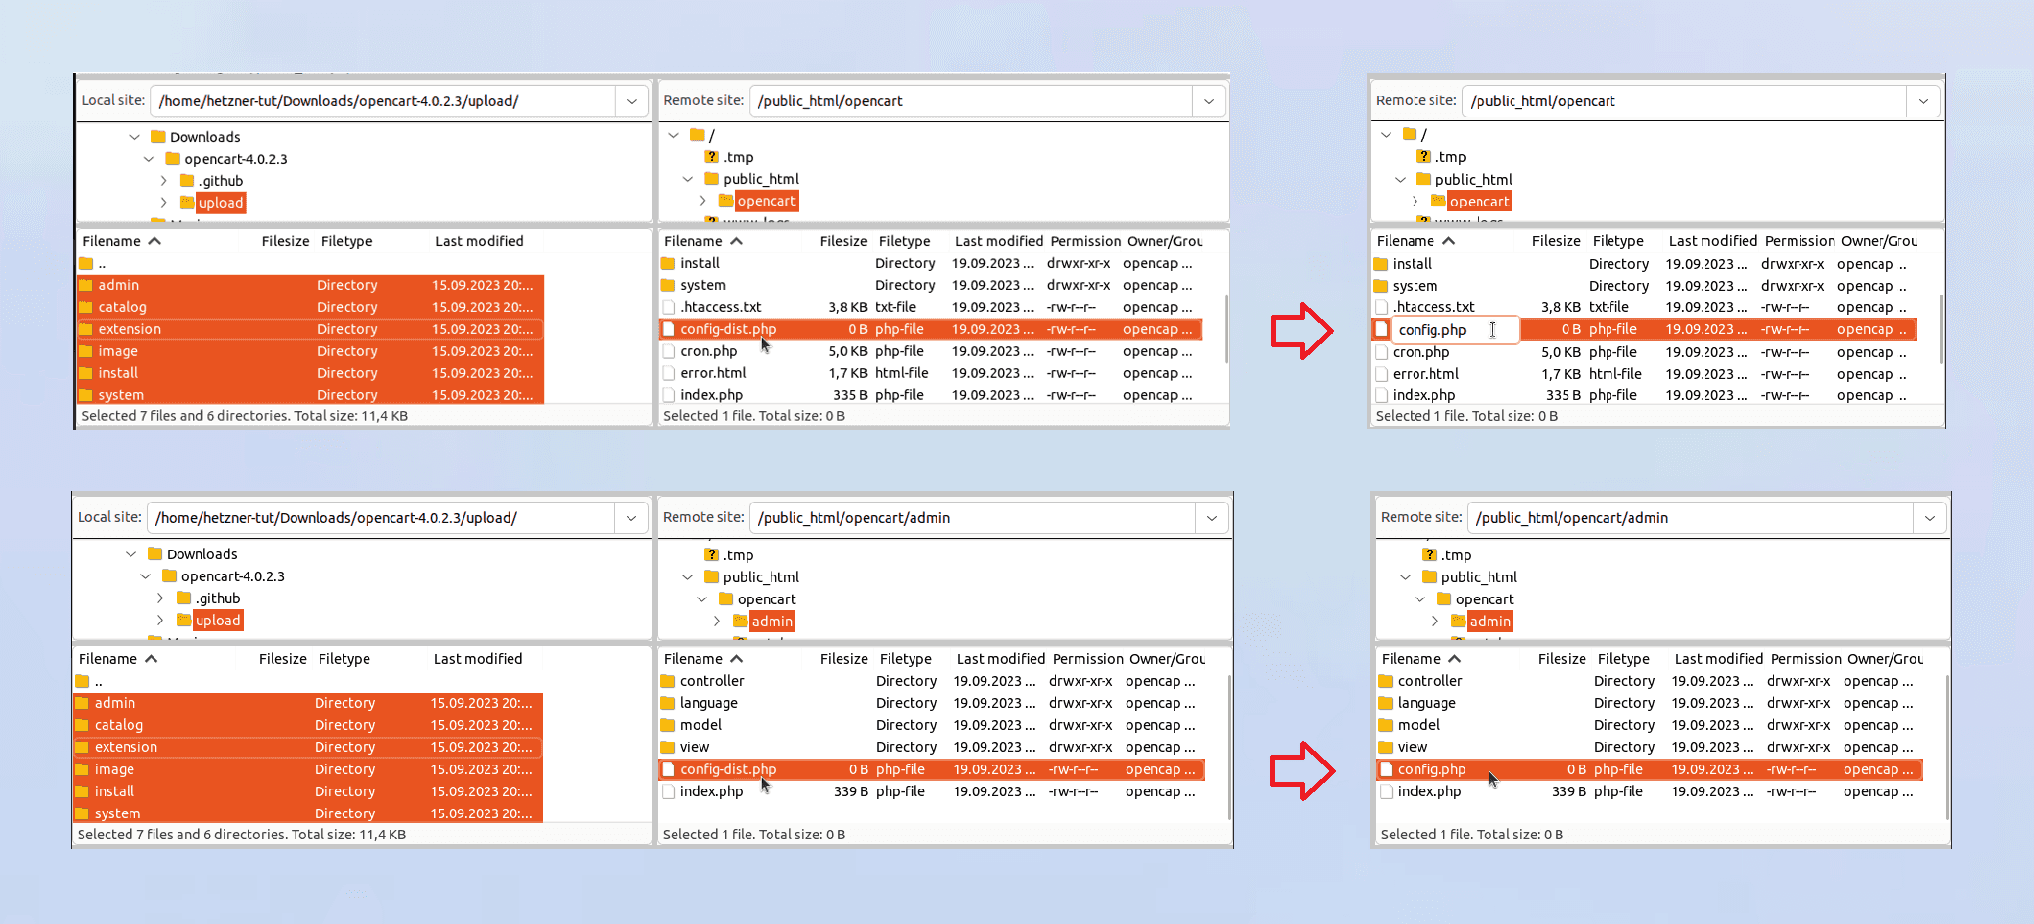Image resolution: width=2034 pixels, height=924 pixels.
Task: Collapse Downloads tree node in upper-left window
Action: coord(134,137)
